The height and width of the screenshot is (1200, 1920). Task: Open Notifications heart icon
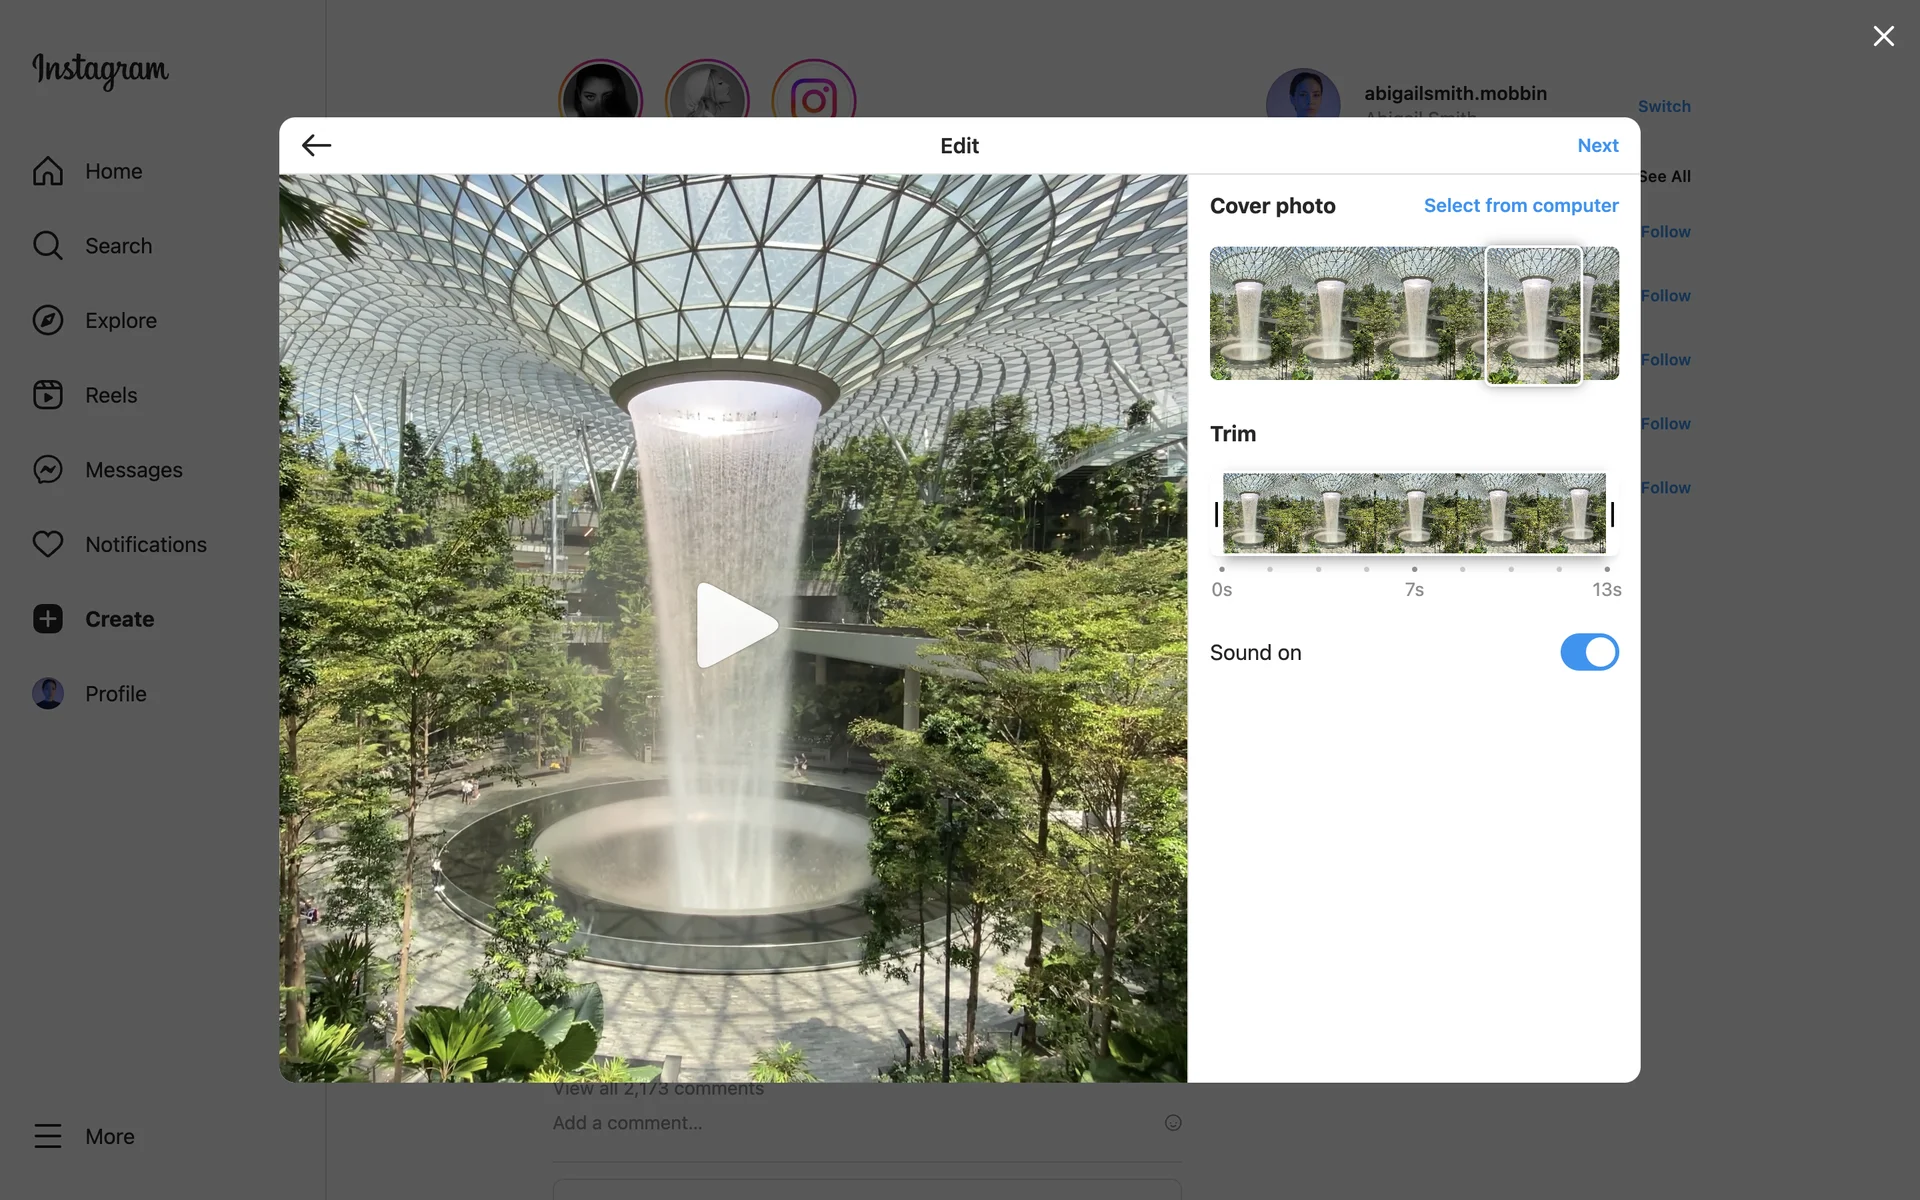[x=48, y=544]
